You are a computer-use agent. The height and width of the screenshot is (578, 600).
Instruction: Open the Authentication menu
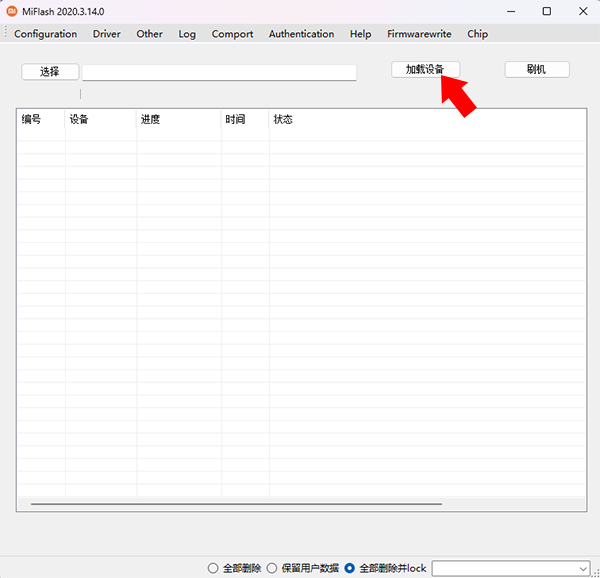tap(301, 34)
